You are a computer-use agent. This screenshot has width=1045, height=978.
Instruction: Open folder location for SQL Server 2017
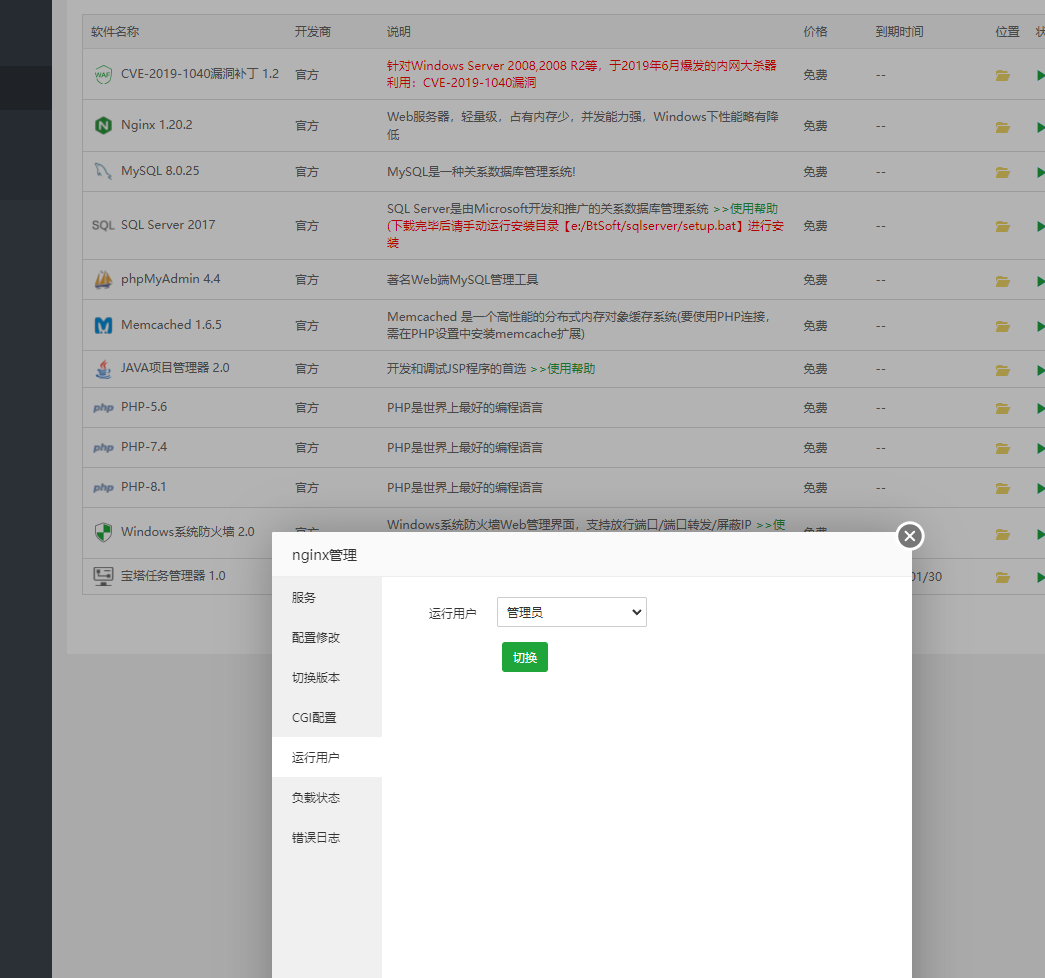pyautogui.click(x=1002, y=227)
